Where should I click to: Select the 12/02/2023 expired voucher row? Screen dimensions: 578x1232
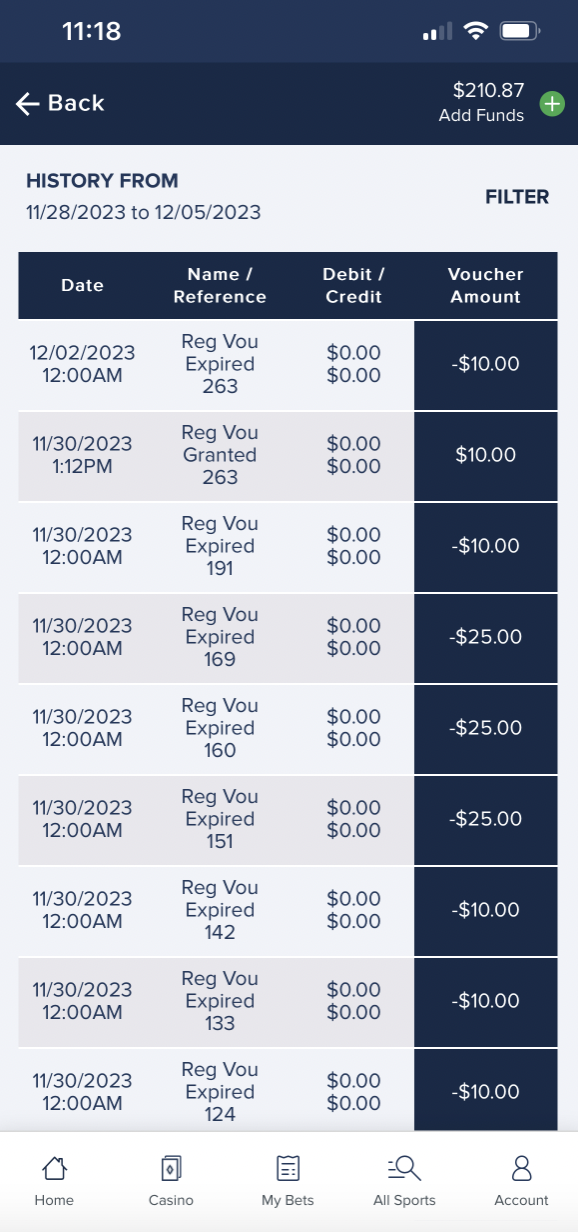[x=220, y=364]
